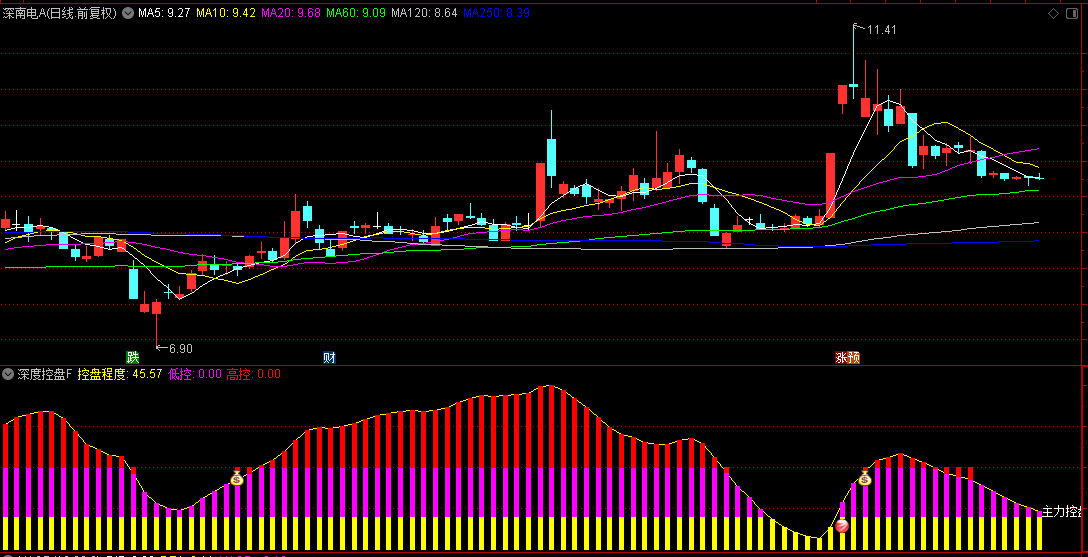
Task: Click the red ball signal icon
Action: 842,526
